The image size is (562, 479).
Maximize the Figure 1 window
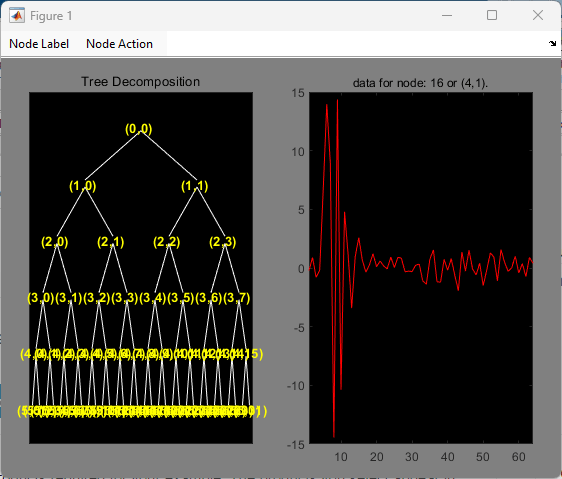click(492, 15)
